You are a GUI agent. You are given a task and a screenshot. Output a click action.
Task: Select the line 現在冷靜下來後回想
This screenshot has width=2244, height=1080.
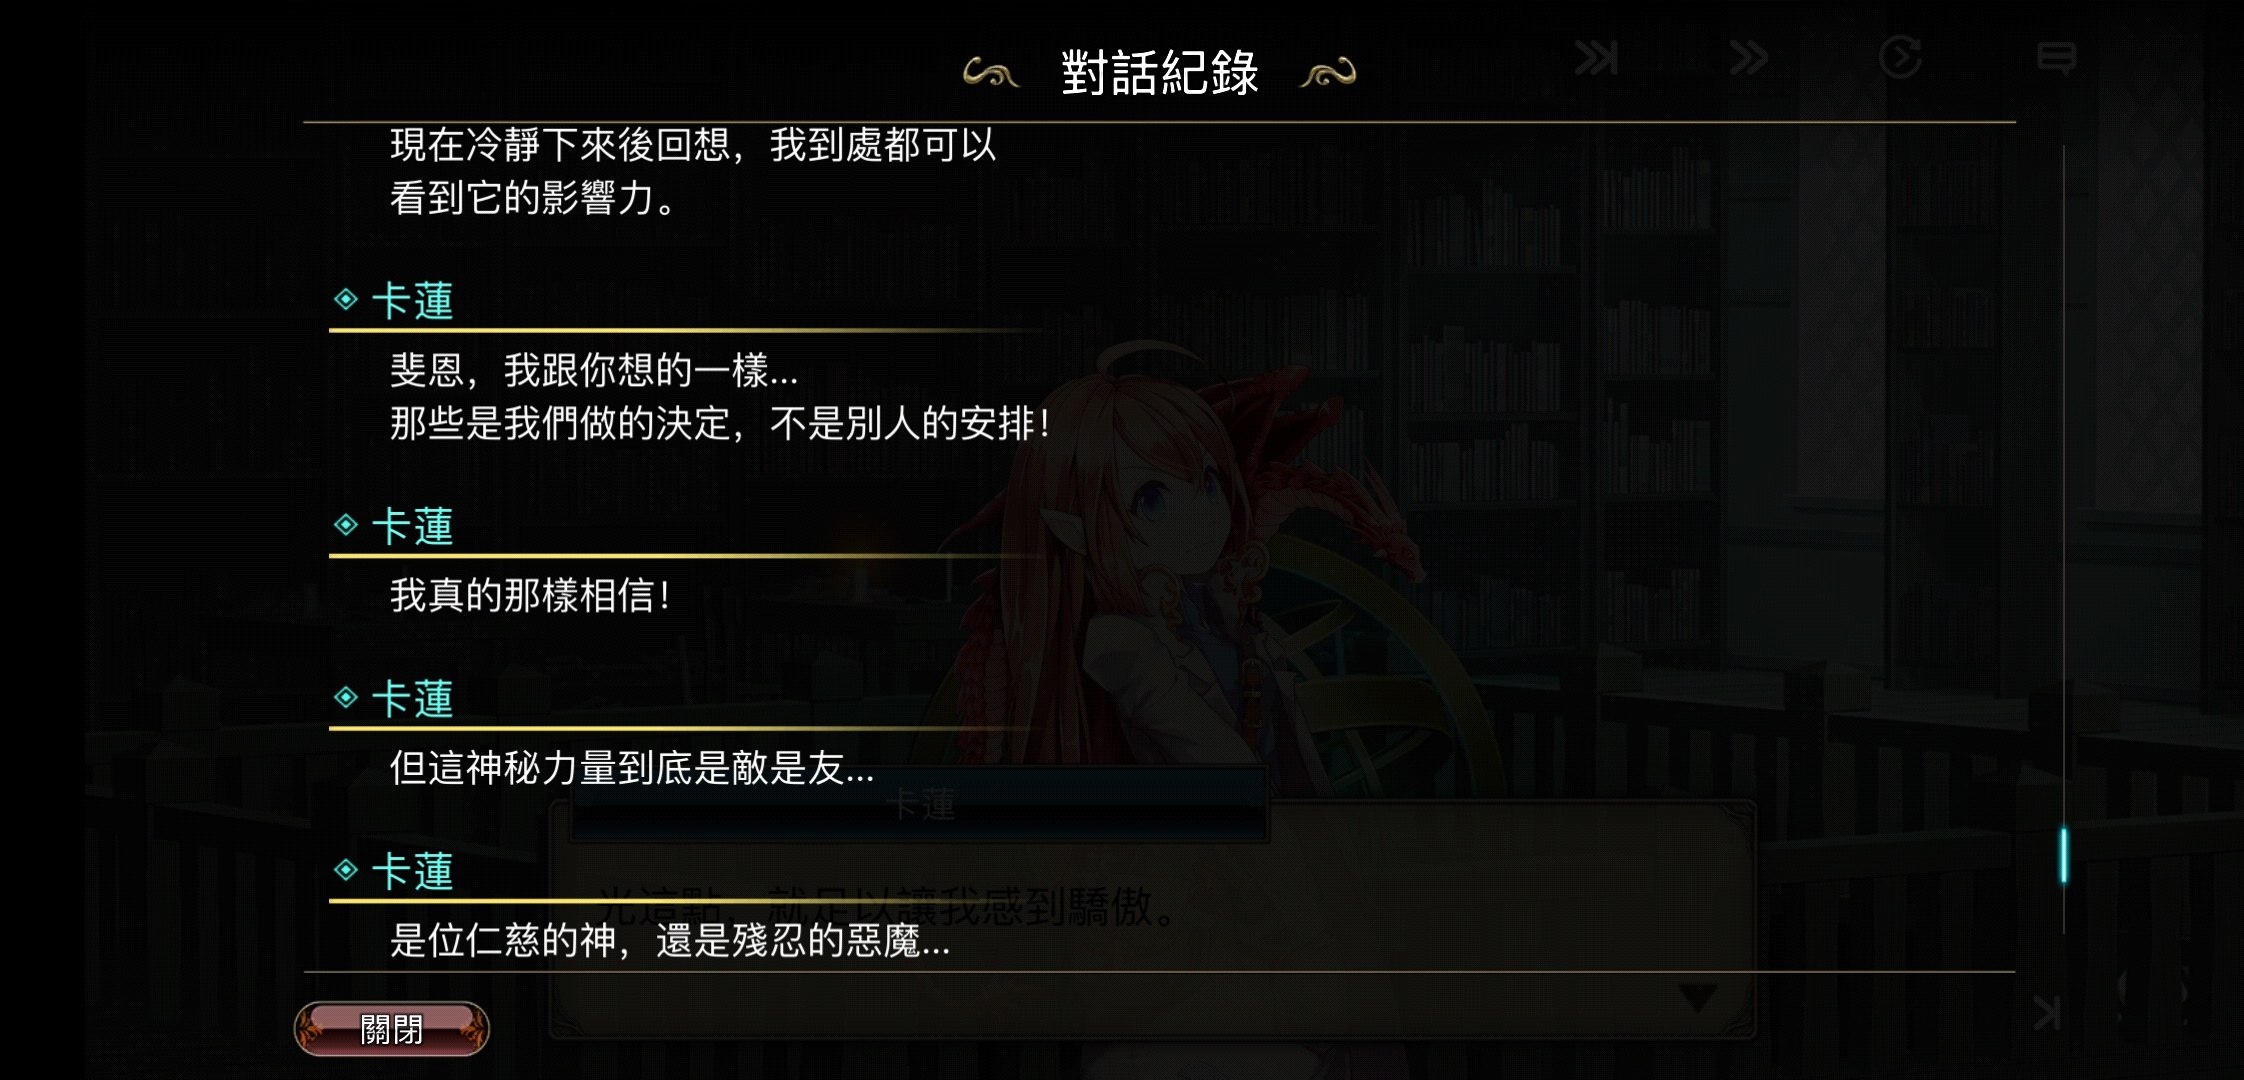point(693,145)
